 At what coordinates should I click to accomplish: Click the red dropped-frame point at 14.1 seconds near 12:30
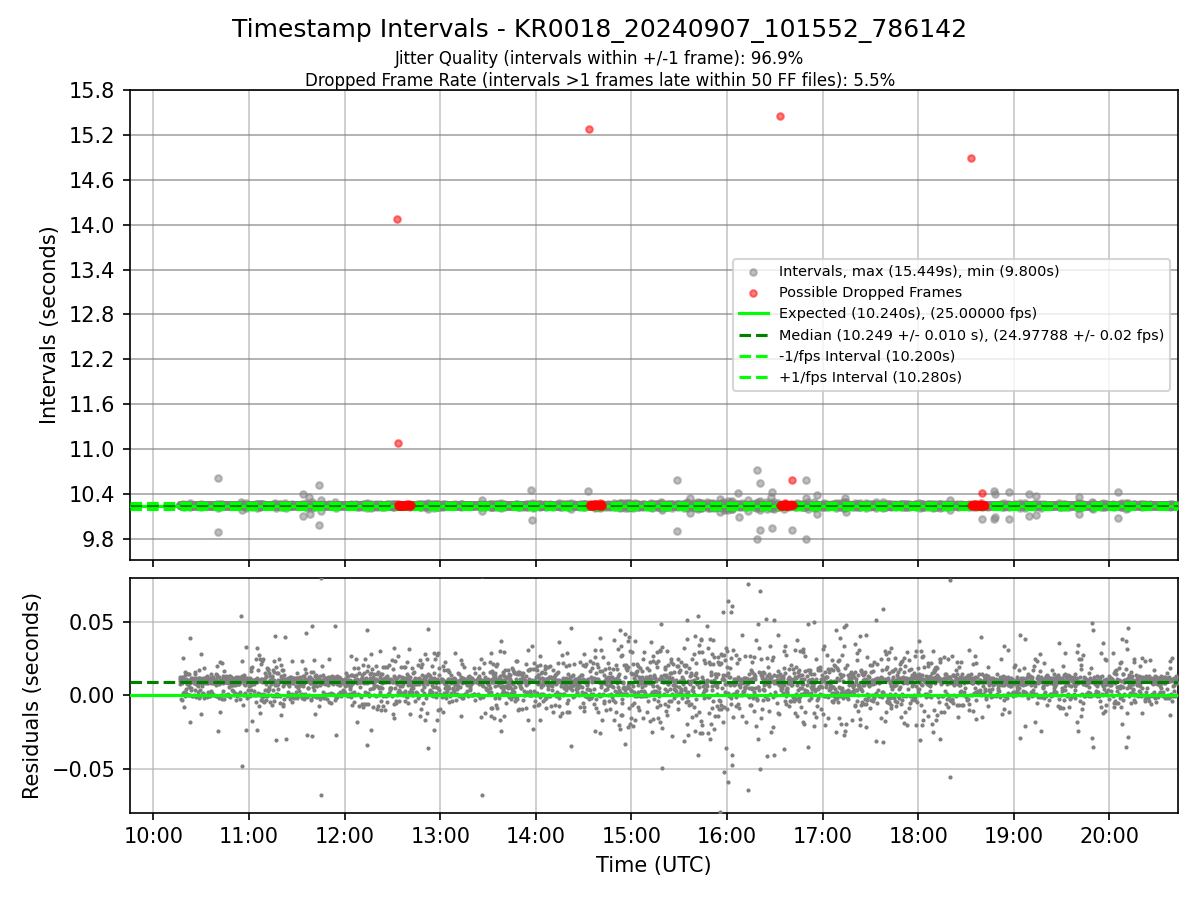pyautogui.click(x=397, y=219)
